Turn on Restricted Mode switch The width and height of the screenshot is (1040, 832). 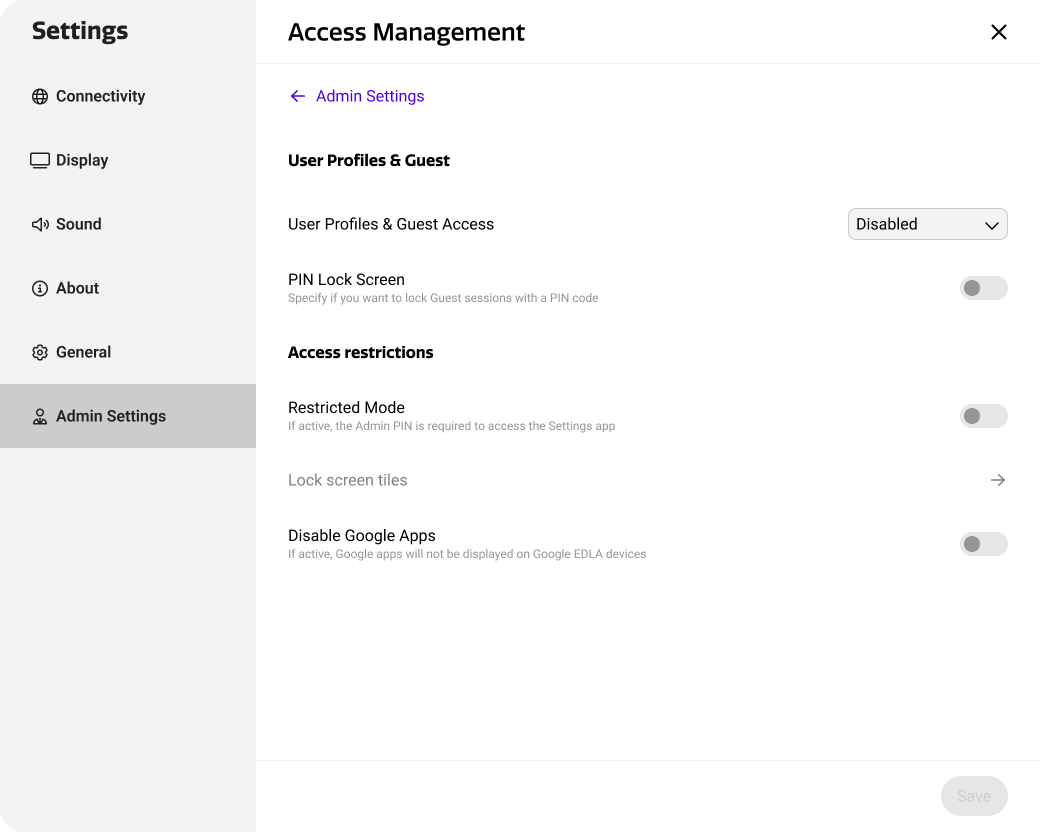(983, 417)
